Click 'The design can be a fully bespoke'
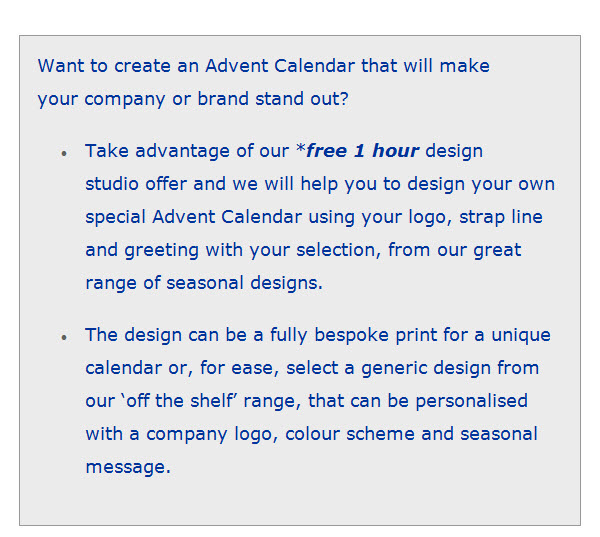This screenshot has height=537, width=600. point(237,335)
